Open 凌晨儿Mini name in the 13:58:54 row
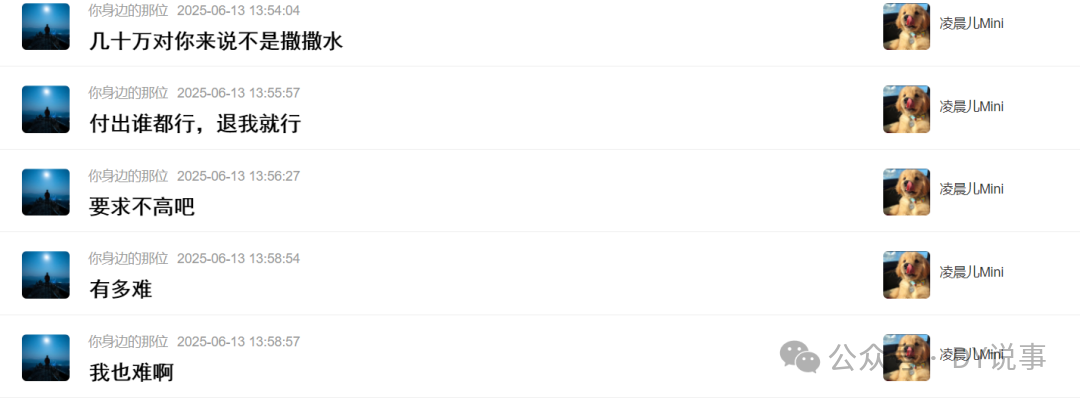 [x=971, y=272]
